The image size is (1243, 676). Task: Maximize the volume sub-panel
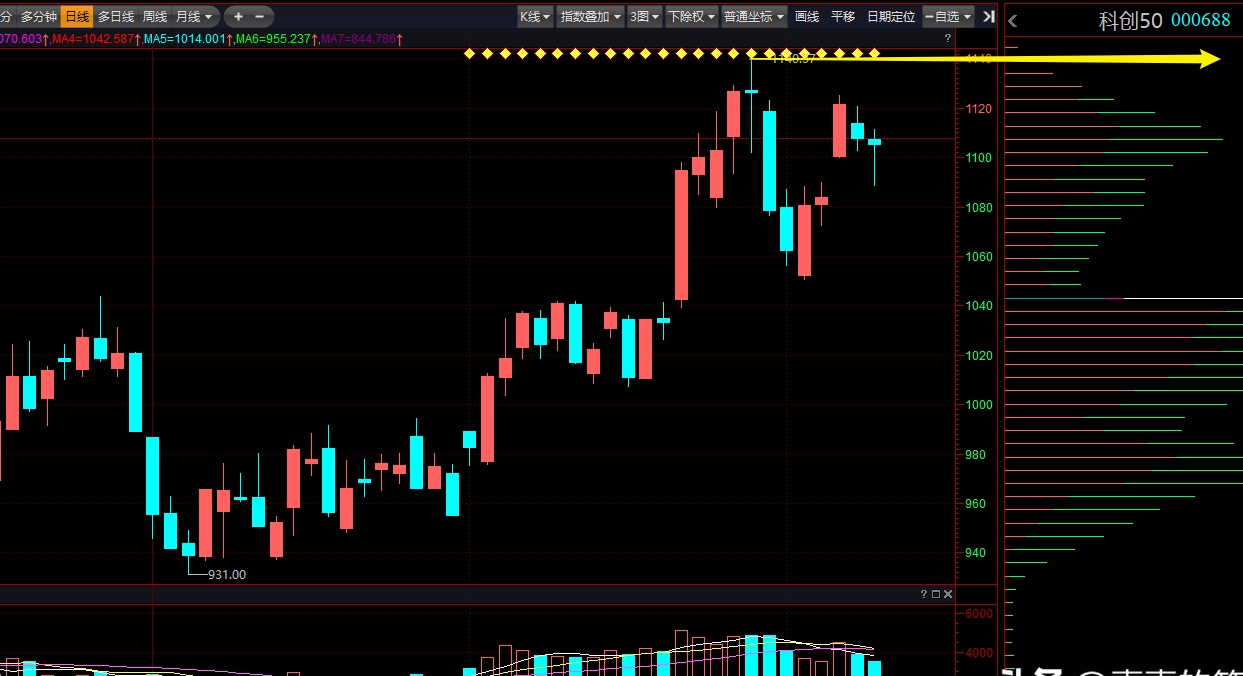936,594
